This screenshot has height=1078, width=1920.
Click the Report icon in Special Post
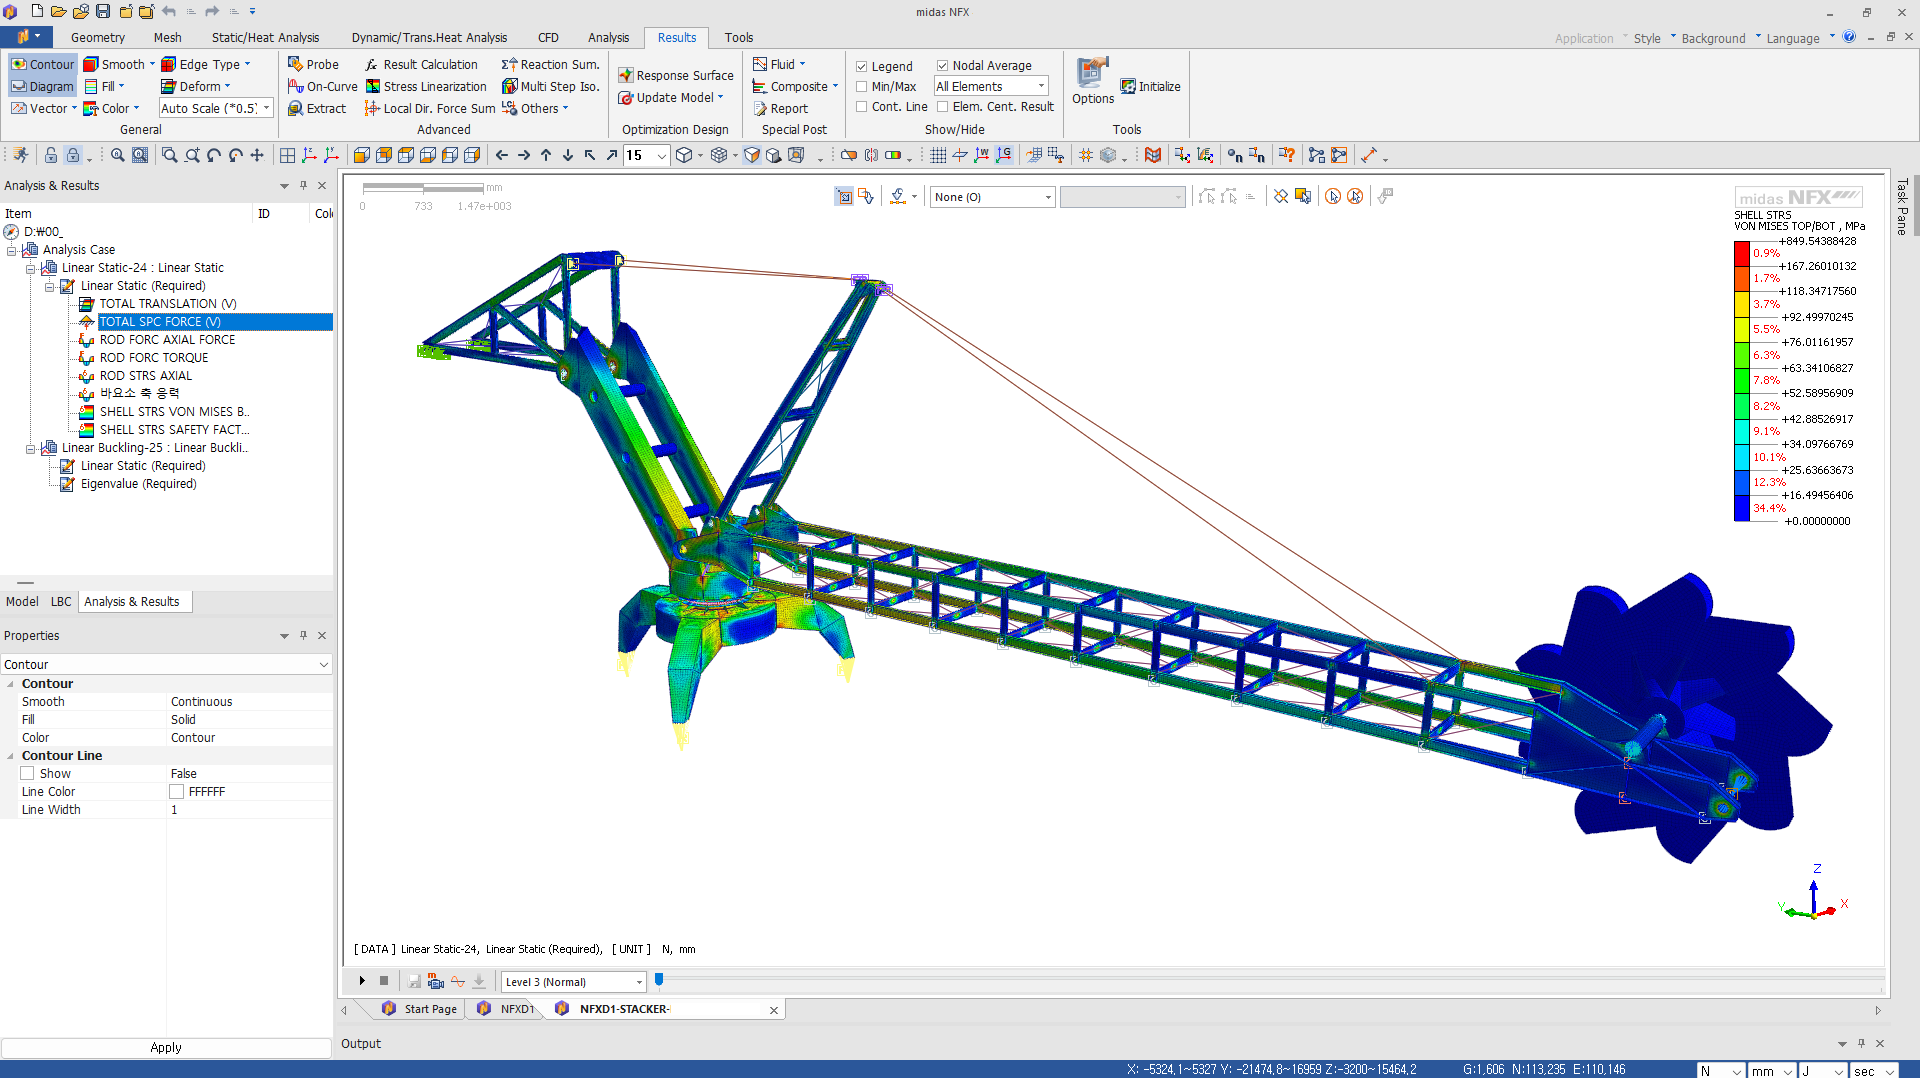760,108
